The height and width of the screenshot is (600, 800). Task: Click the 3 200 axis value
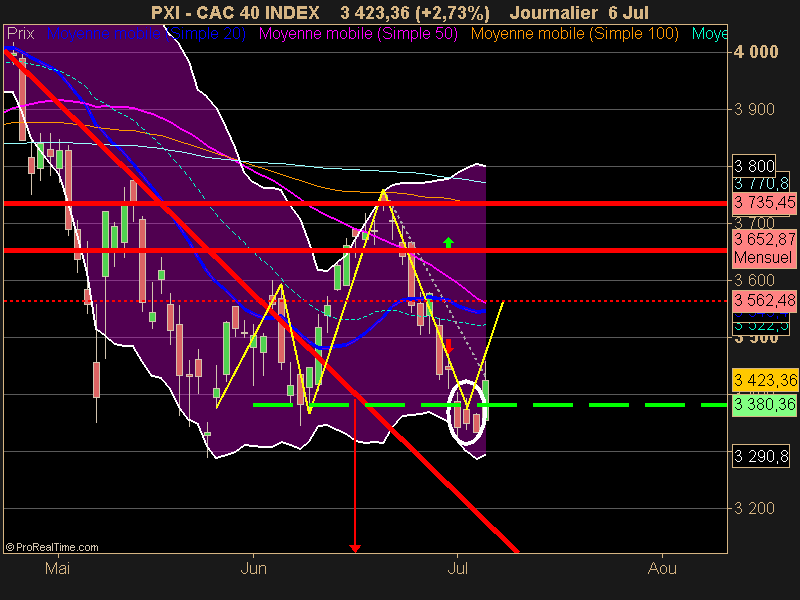[x=754, y=508]
